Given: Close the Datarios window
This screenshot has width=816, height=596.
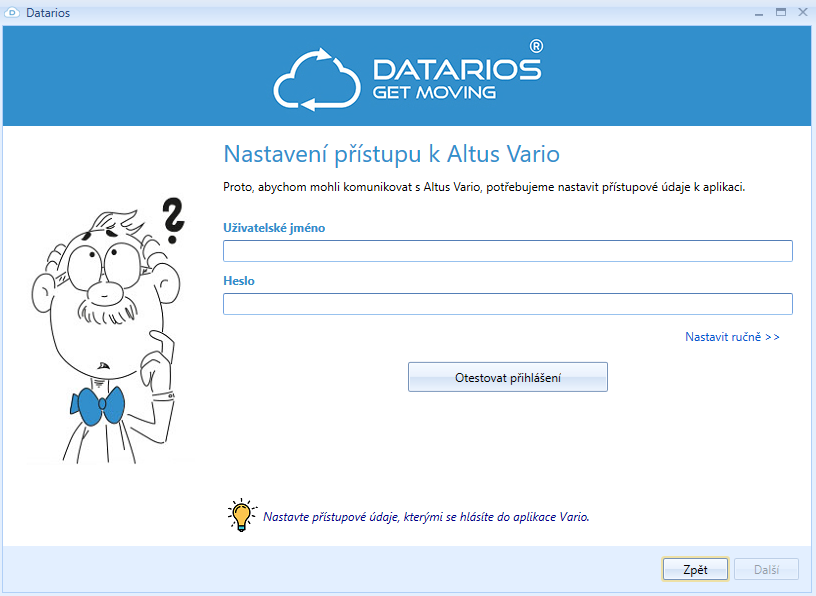Looking at the screenshot, I should 802,12.
